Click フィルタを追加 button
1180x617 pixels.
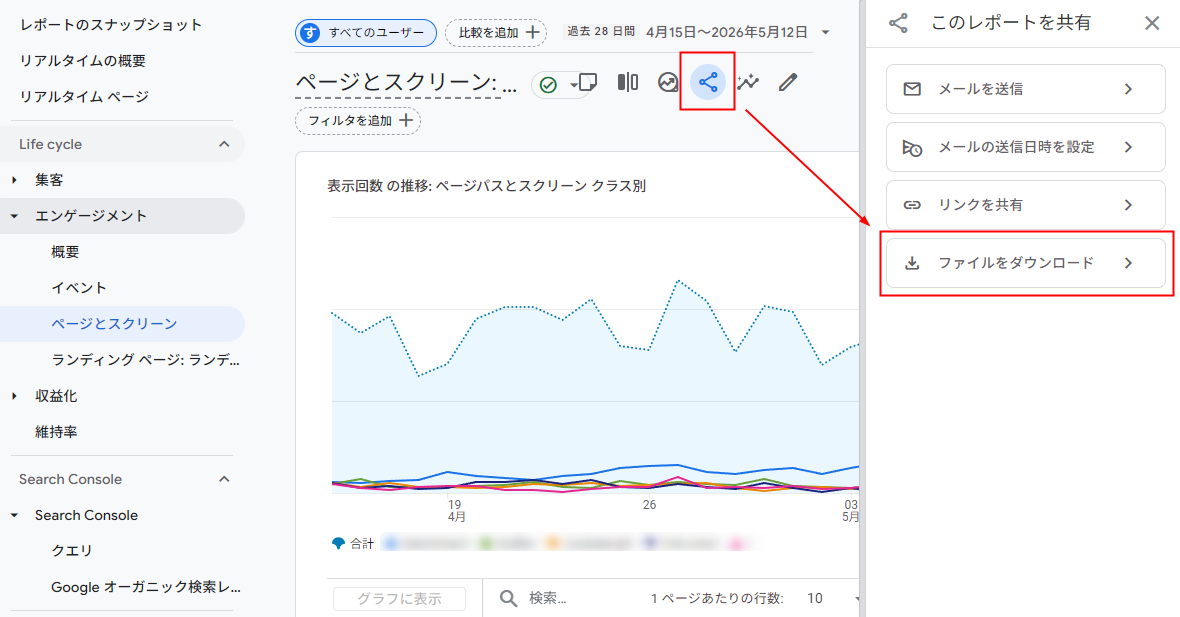click(x=358, y=120)
